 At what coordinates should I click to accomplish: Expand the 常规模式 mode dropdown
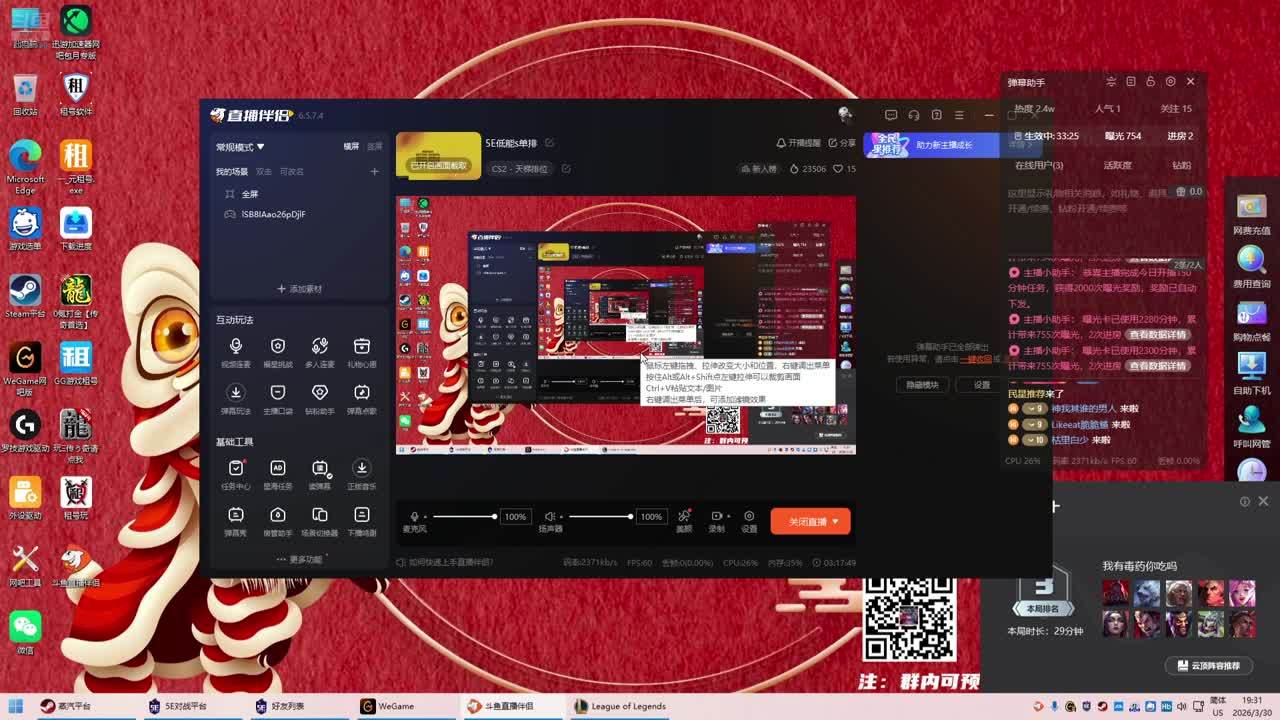[x=240, y=147]
